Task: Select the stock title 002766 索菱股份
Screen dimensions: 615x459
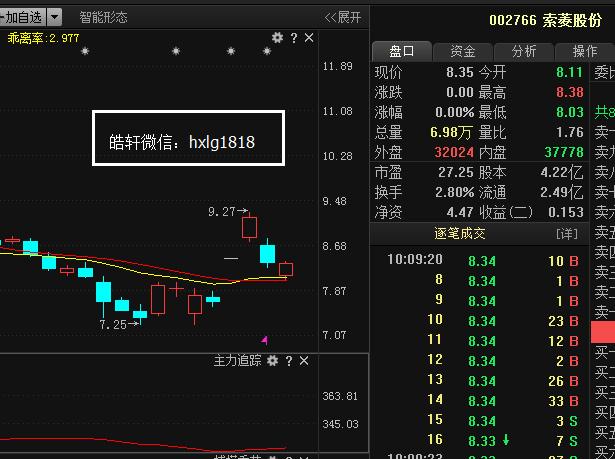Action: pyautogui.click(x=545, y=20)
